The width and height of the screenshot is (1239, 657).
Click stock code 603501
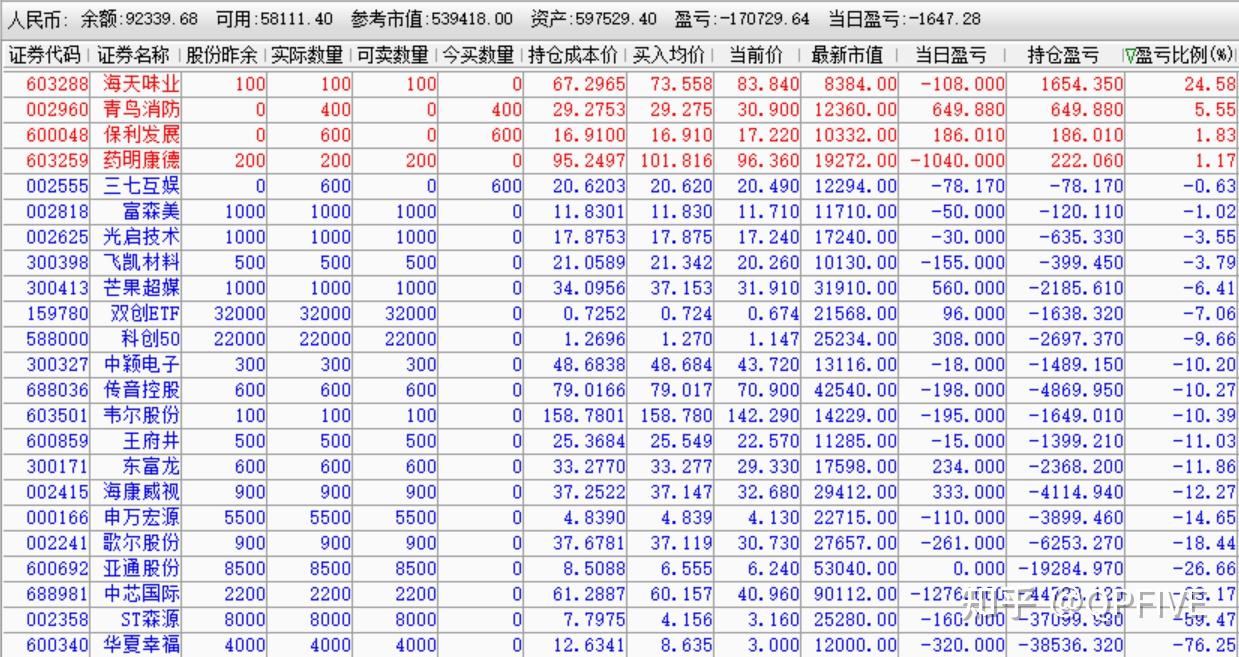click(x=57, y=415)
